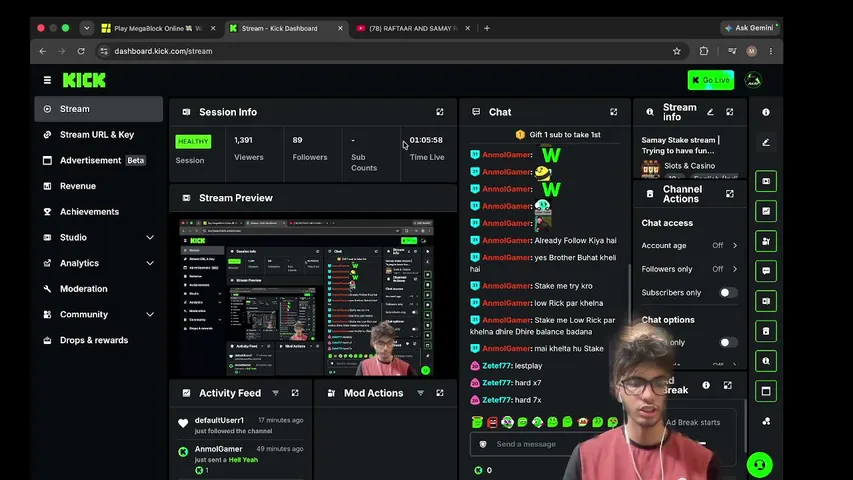Select Stream in sidebar
853x480 pixels.
[98, 109]
